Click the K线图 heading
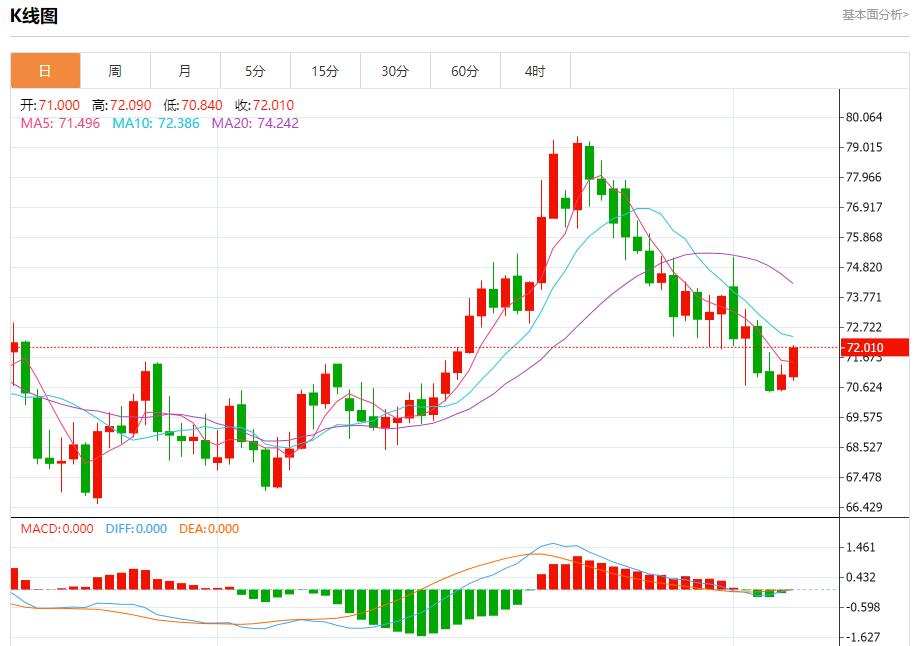This screenshot has height=646, width=915. coord(34,16)
